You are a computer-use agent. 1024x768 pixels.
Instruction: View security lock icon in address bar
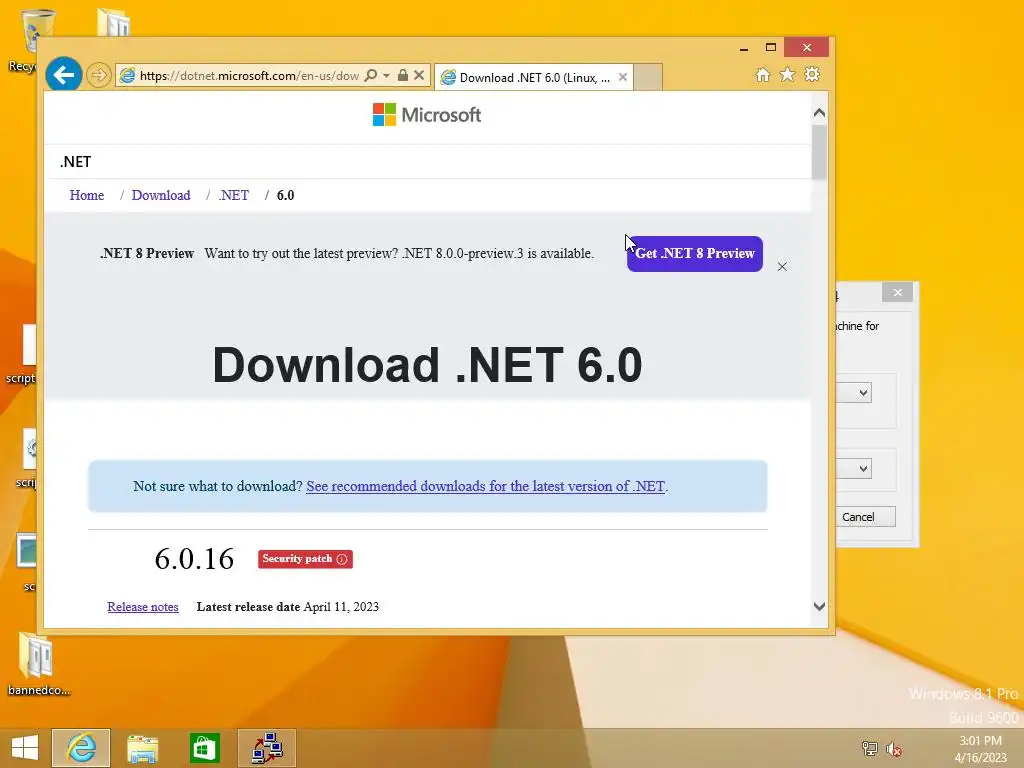click(x=403, y=75)
